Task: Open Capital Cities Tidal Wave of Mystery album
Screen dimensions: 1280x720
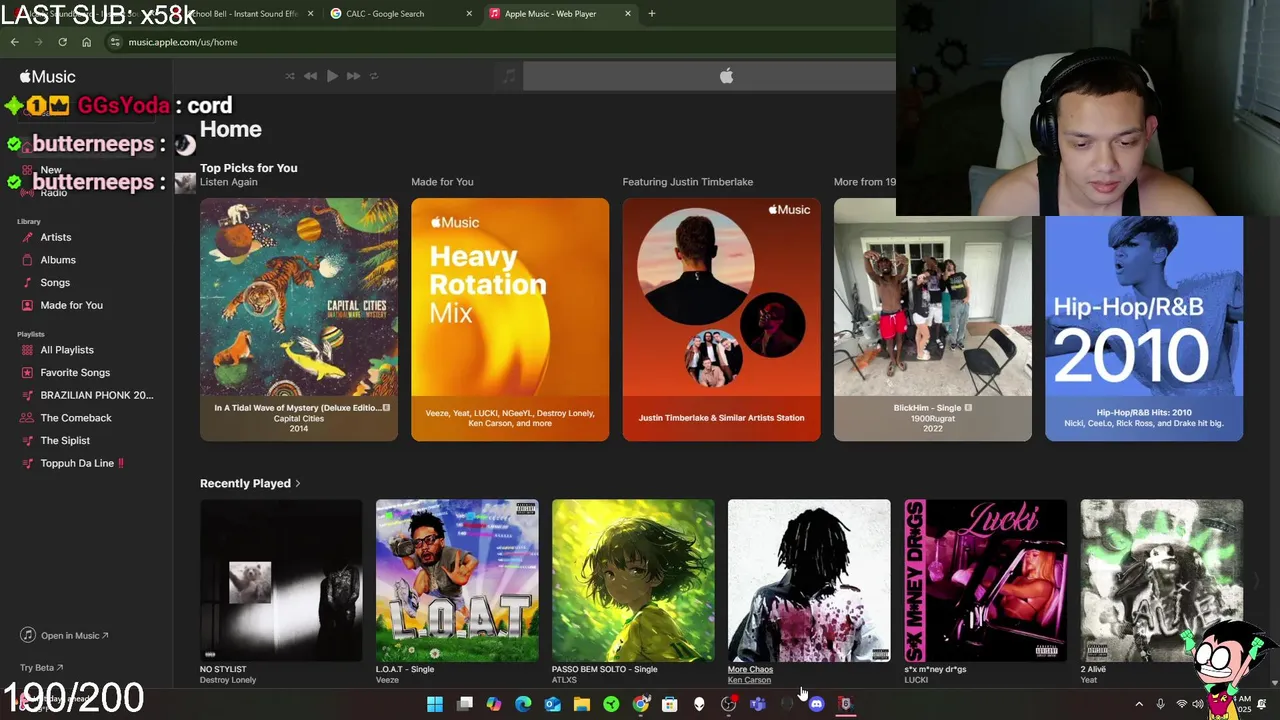Action: (x=299, y=319)
